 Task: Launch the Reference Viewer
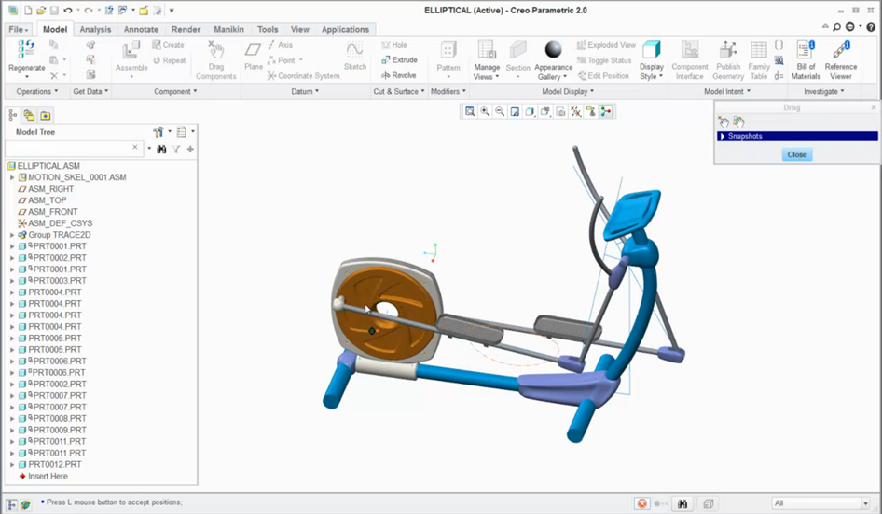(841, 60)
